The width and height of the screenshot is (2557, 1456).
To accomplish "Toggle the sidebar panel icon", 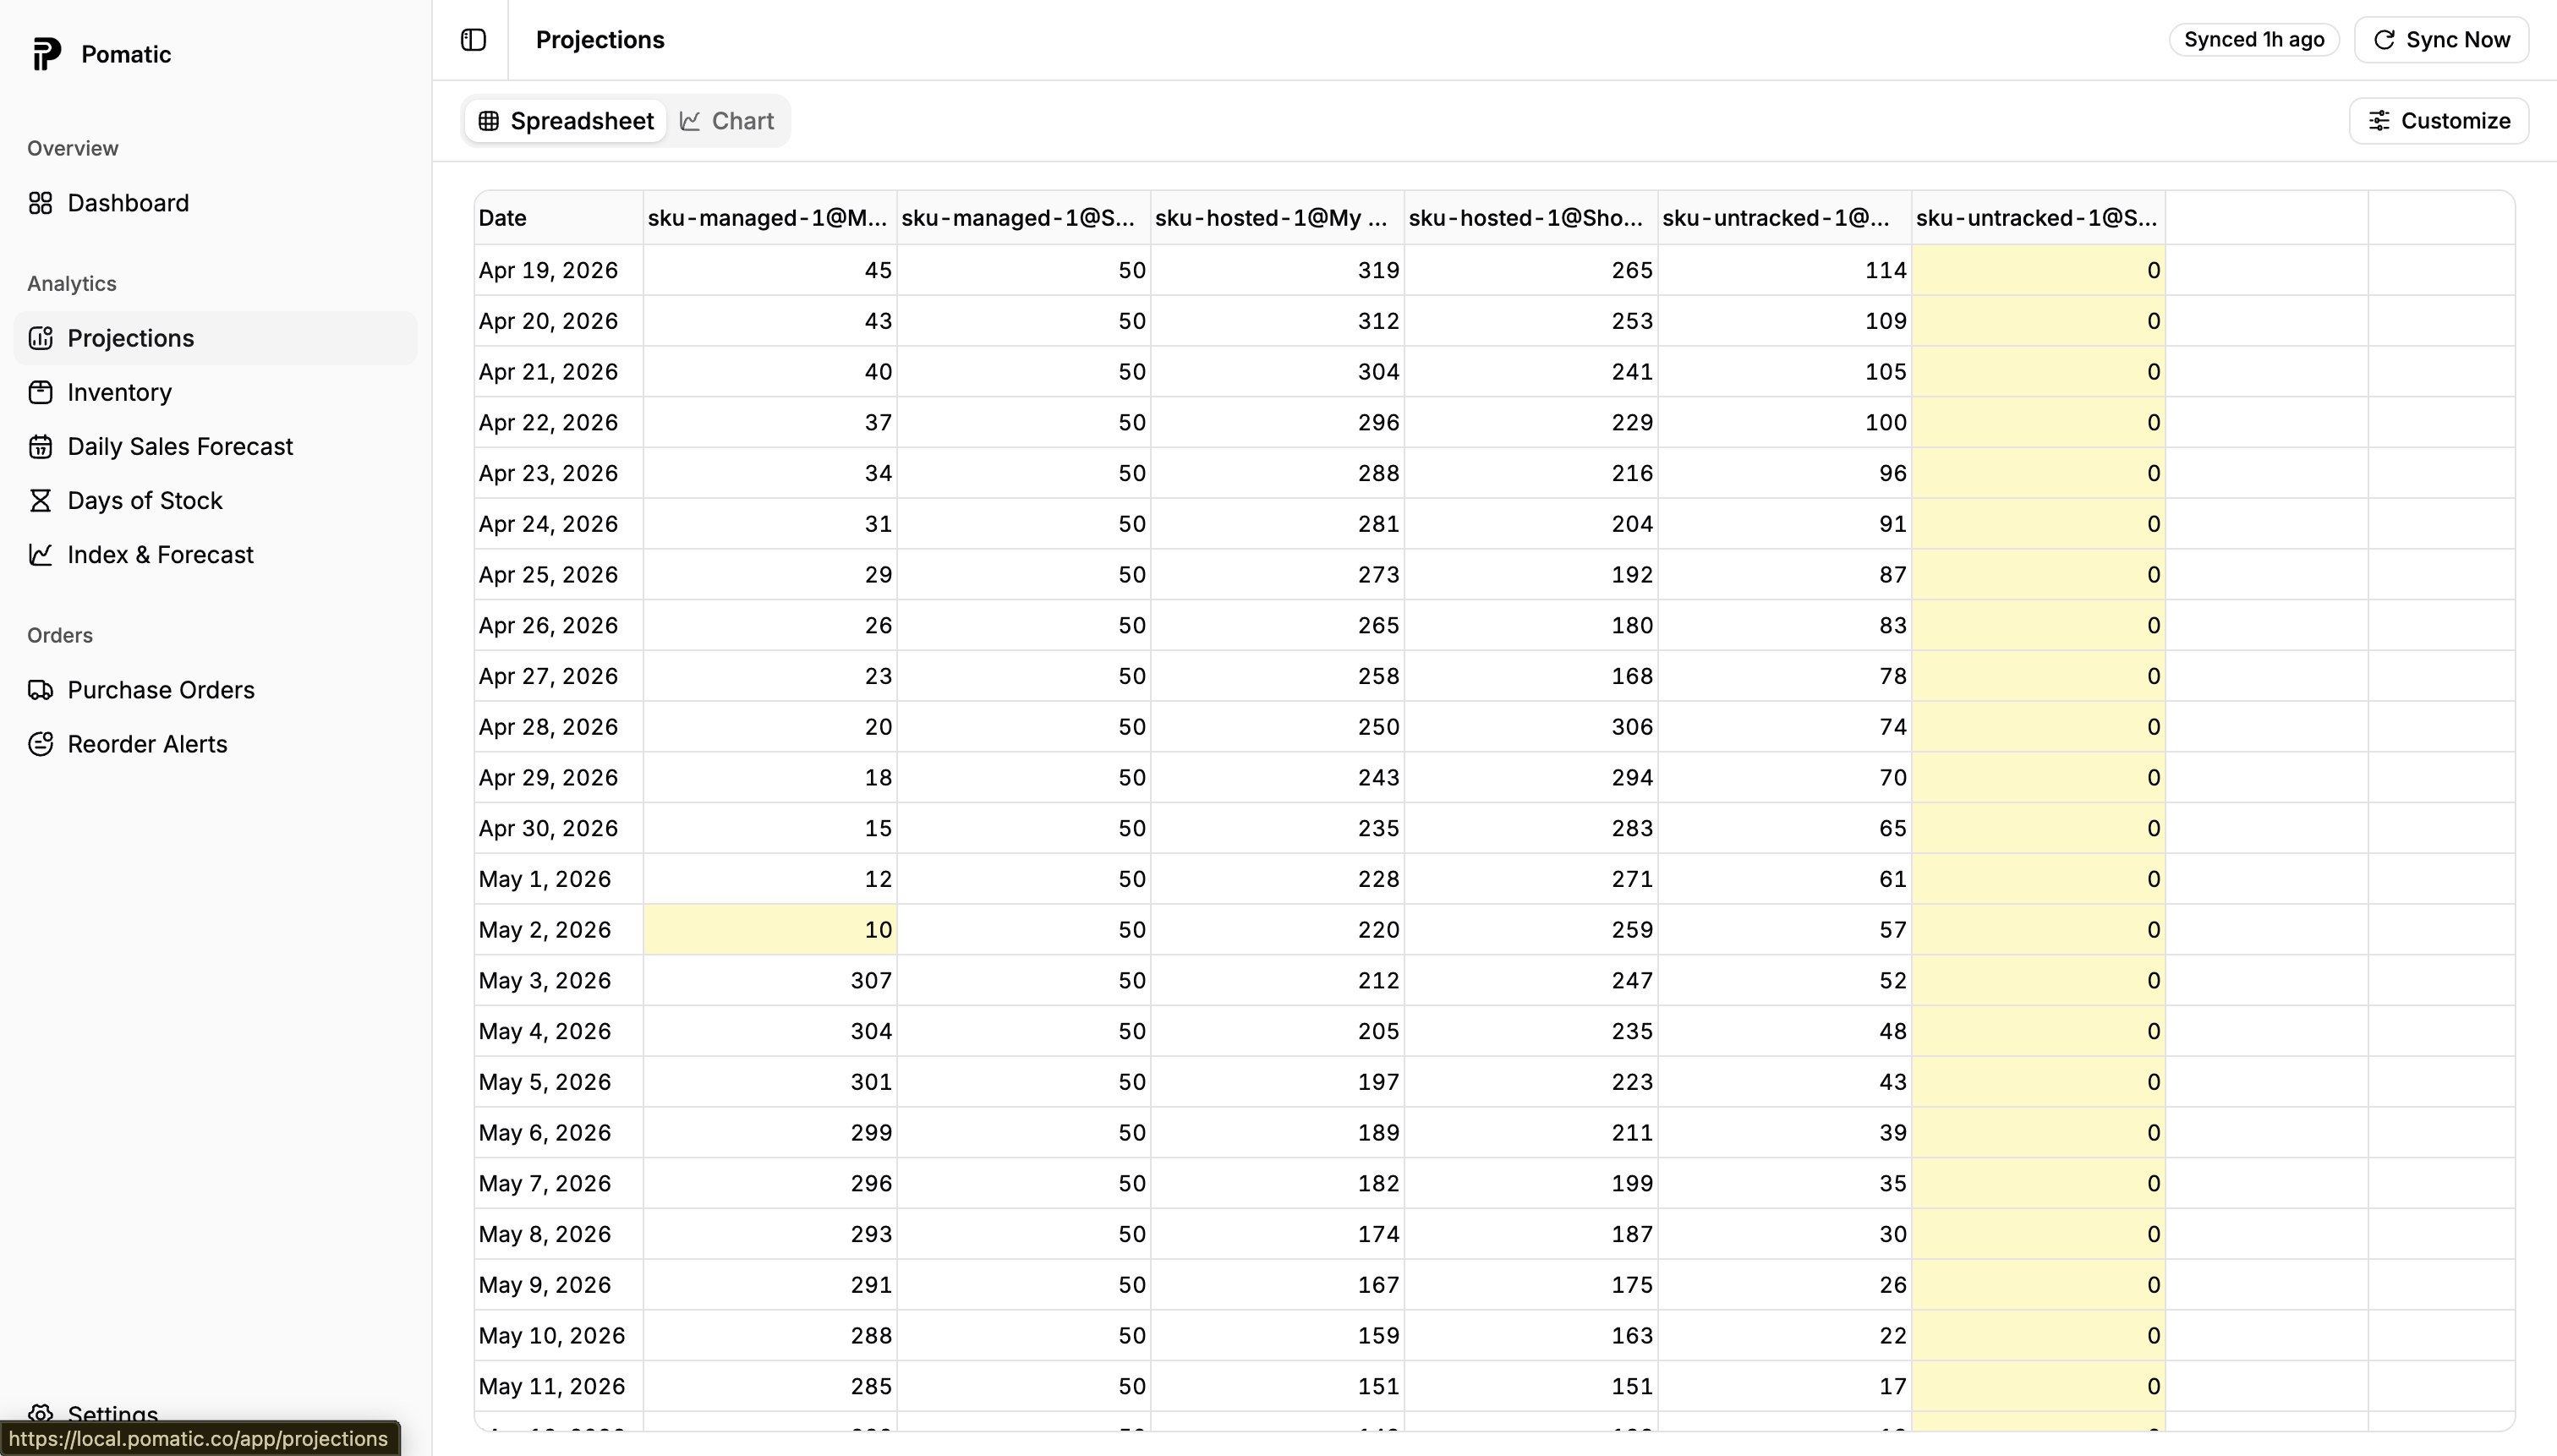I will (473, 40).
